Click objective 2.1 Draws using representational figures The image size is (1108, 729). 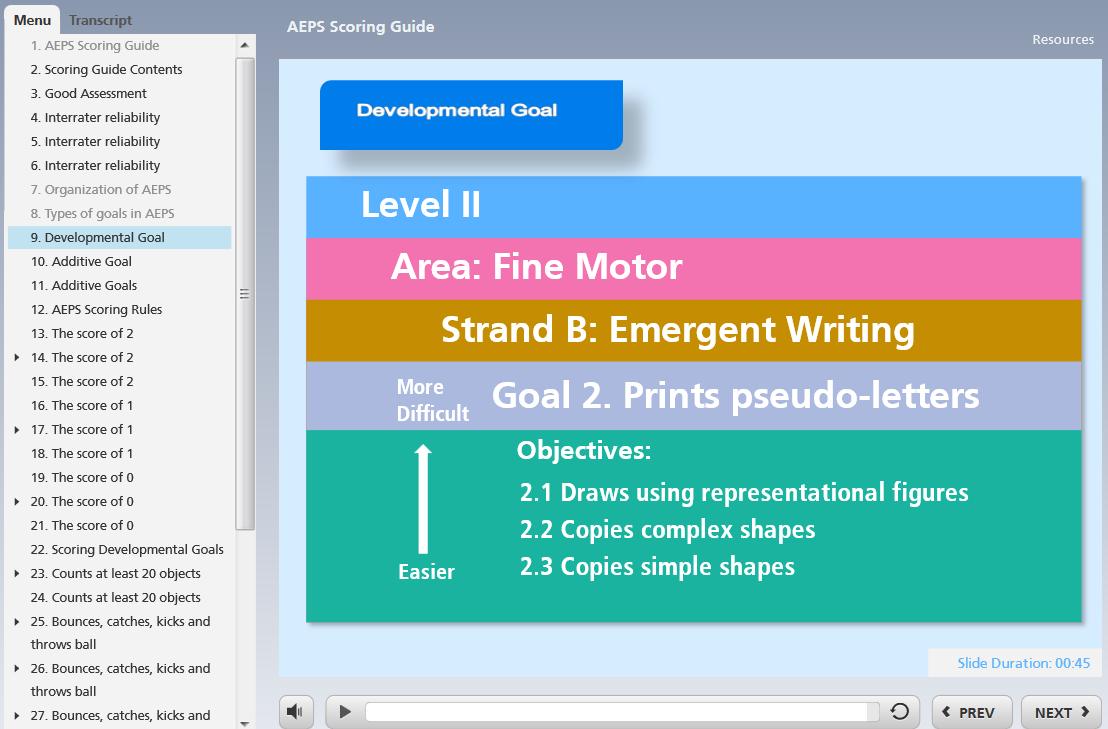click(x=744, y=492)
